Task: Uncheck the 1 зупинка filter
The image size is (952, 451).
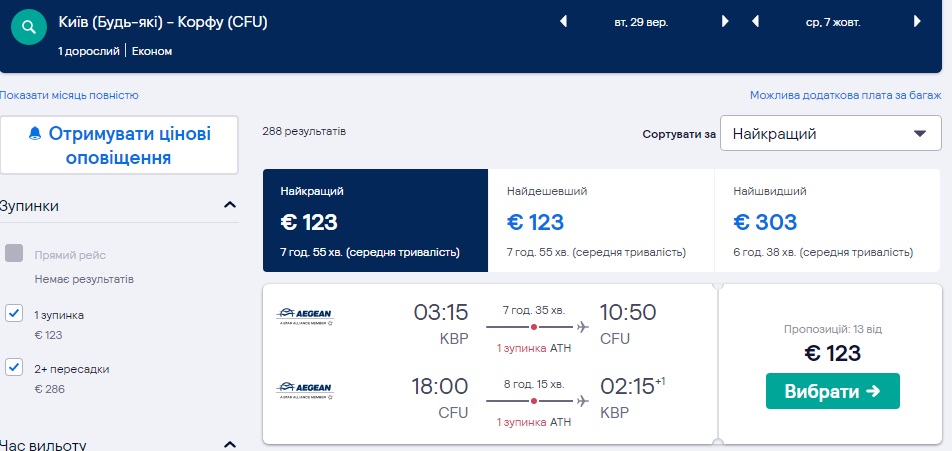Action: (14, 314)
